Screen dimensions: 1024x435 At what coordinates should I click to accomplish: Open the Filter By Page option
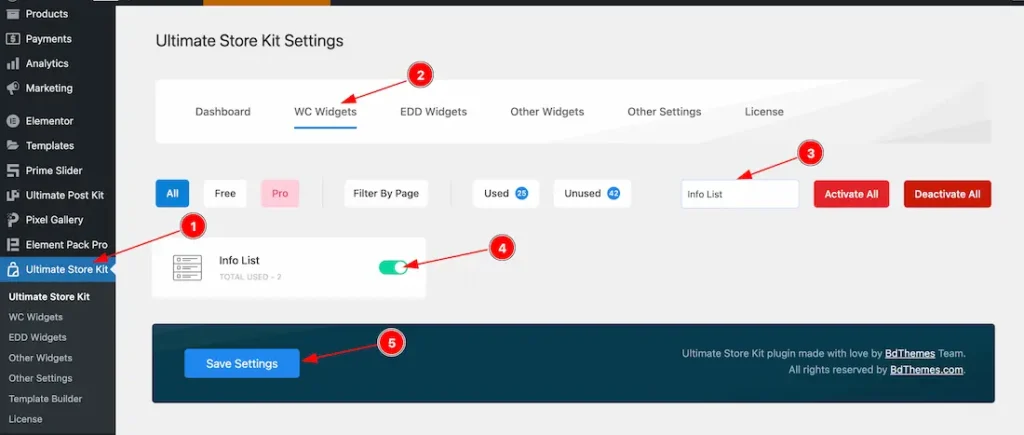tap(386, 193)
